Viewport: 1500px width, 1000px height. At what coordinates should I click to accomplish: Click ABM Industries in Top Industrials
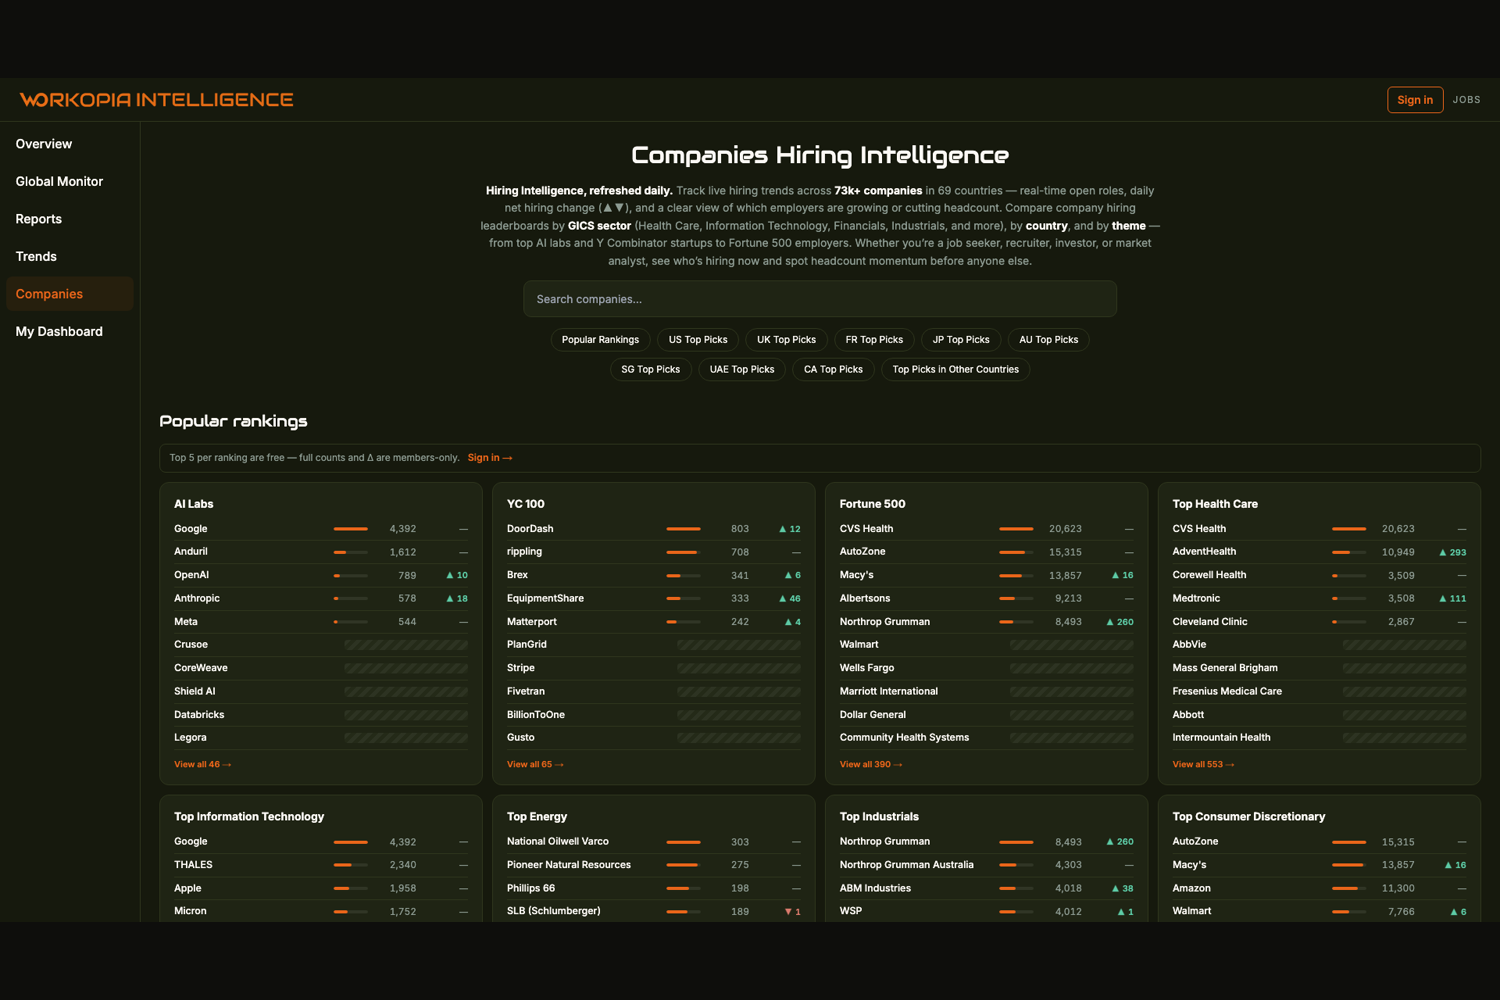pyautogui.click(x=987, y=888)
